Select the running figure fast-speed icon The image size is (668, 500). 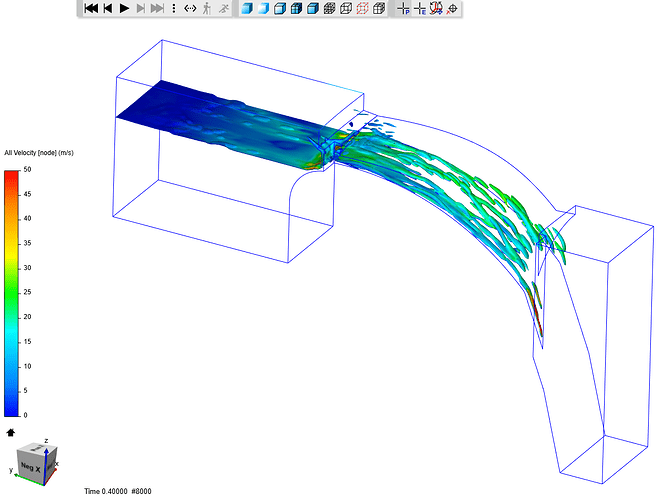224,8
